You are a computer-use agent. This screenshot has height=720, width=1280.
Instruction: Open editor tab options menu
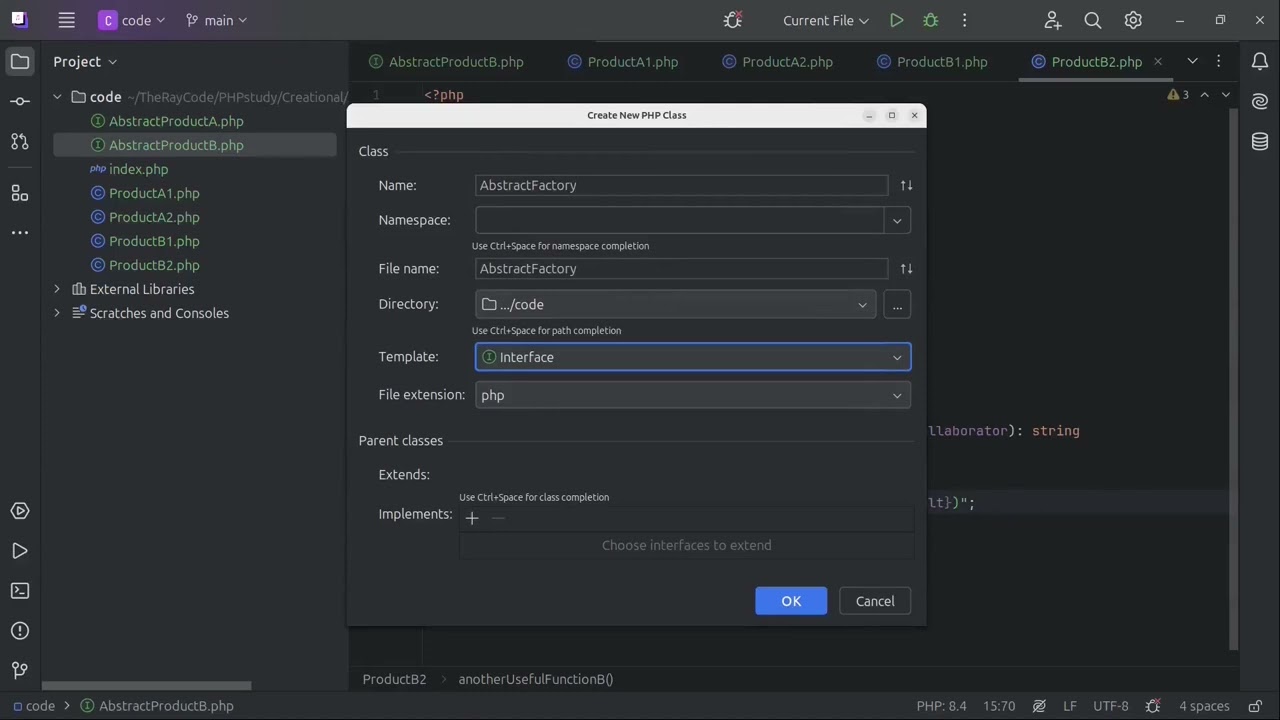[x=1218, y=61]
